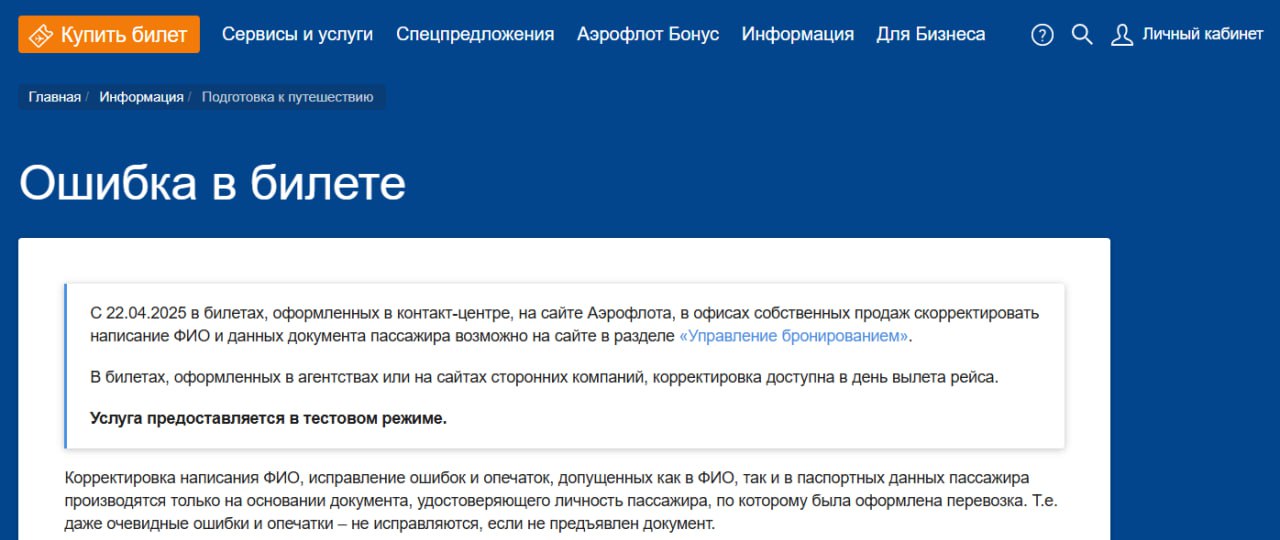This screenshot has height=540, width=1280.
Task: Open the Для Бизнеса menu
Action: (931, 34)
